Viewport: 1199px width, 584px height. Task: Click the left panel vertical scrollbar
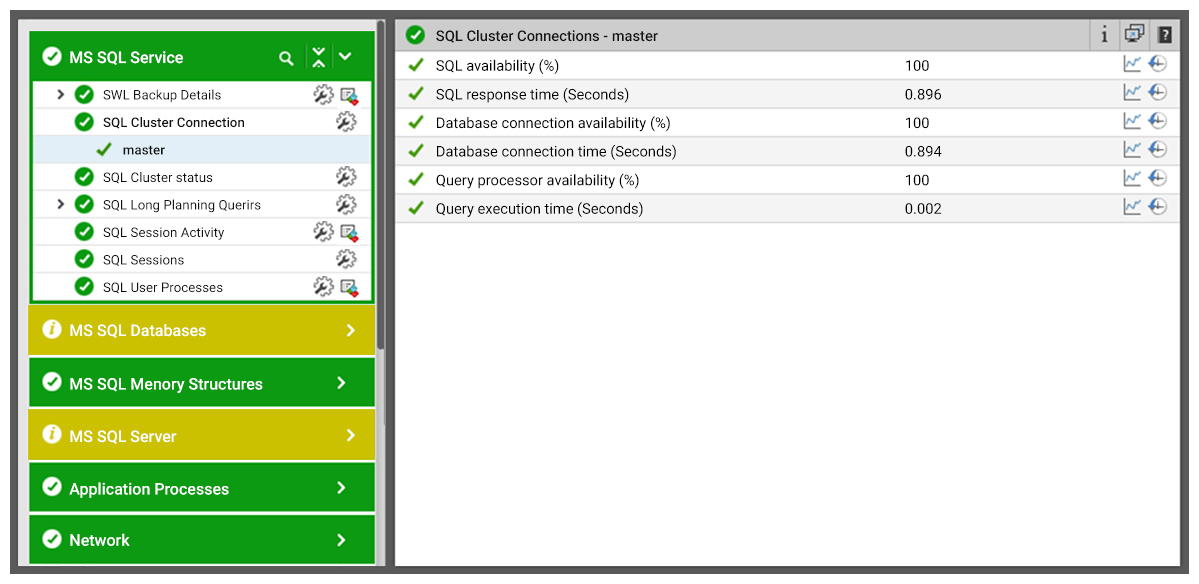[x=380, y=183]
